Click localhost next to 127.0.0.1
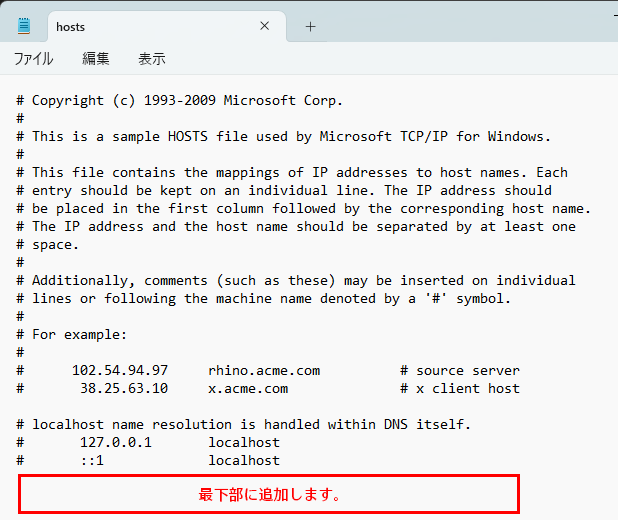618x520 pixels. [244, 442]
